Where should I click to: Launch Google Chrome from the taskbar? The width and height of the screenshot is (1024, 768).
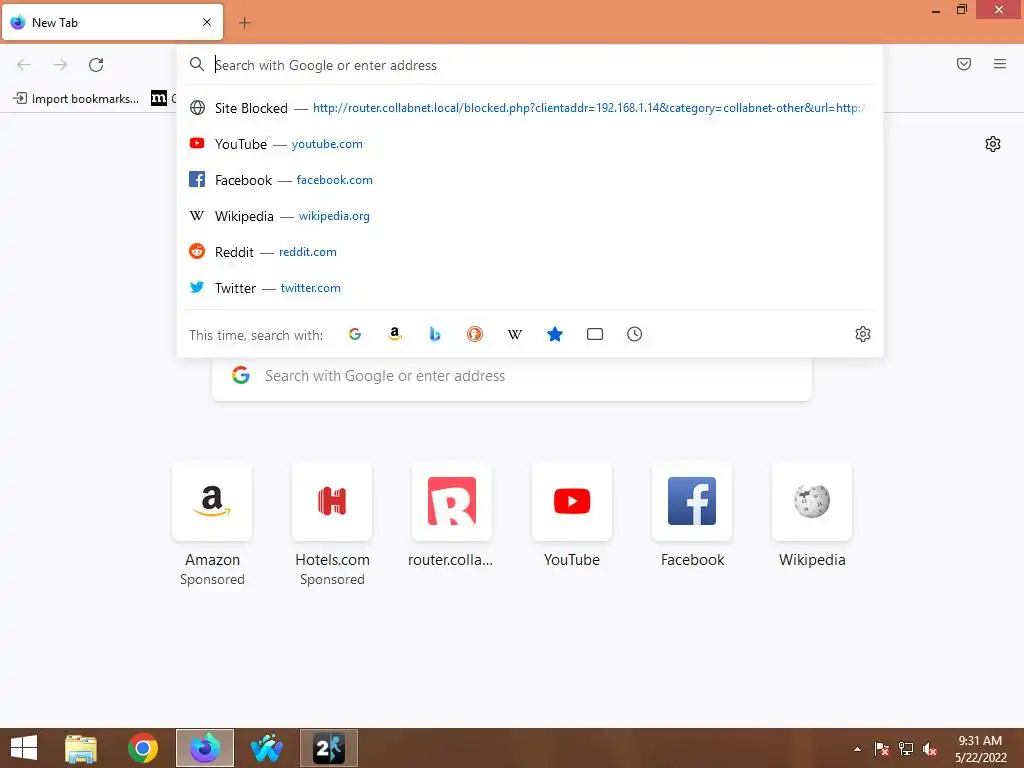pos(142,748)
